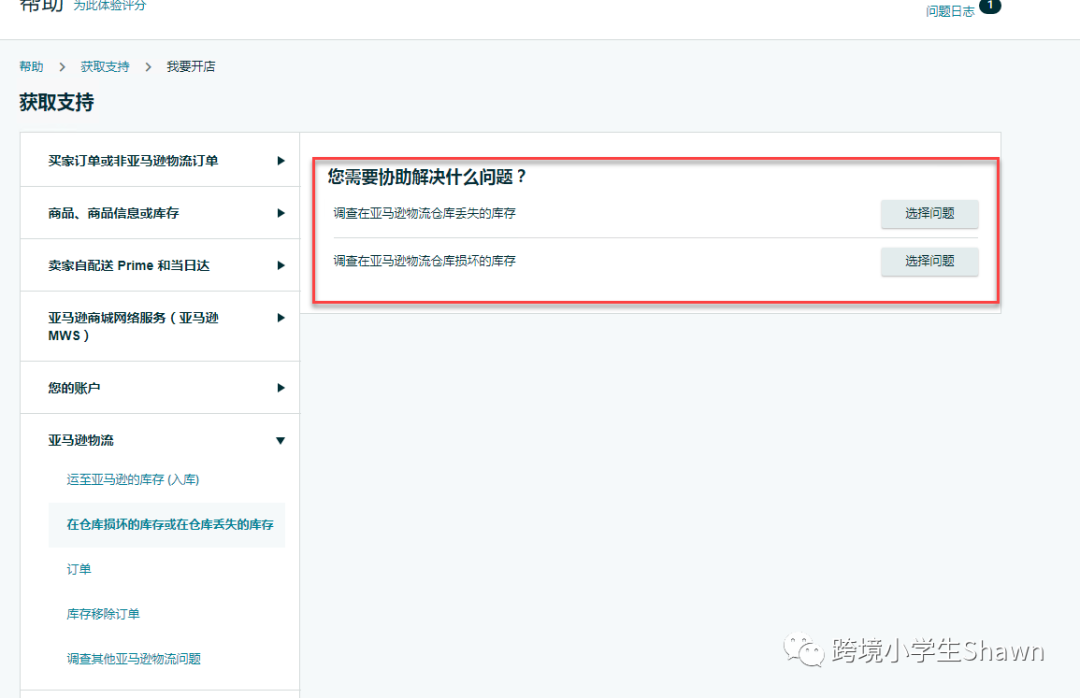Open the 订单 submenu link
The width and height of the screenshot is (1080, 698).
pyautogui.click(x=79, y=569)
